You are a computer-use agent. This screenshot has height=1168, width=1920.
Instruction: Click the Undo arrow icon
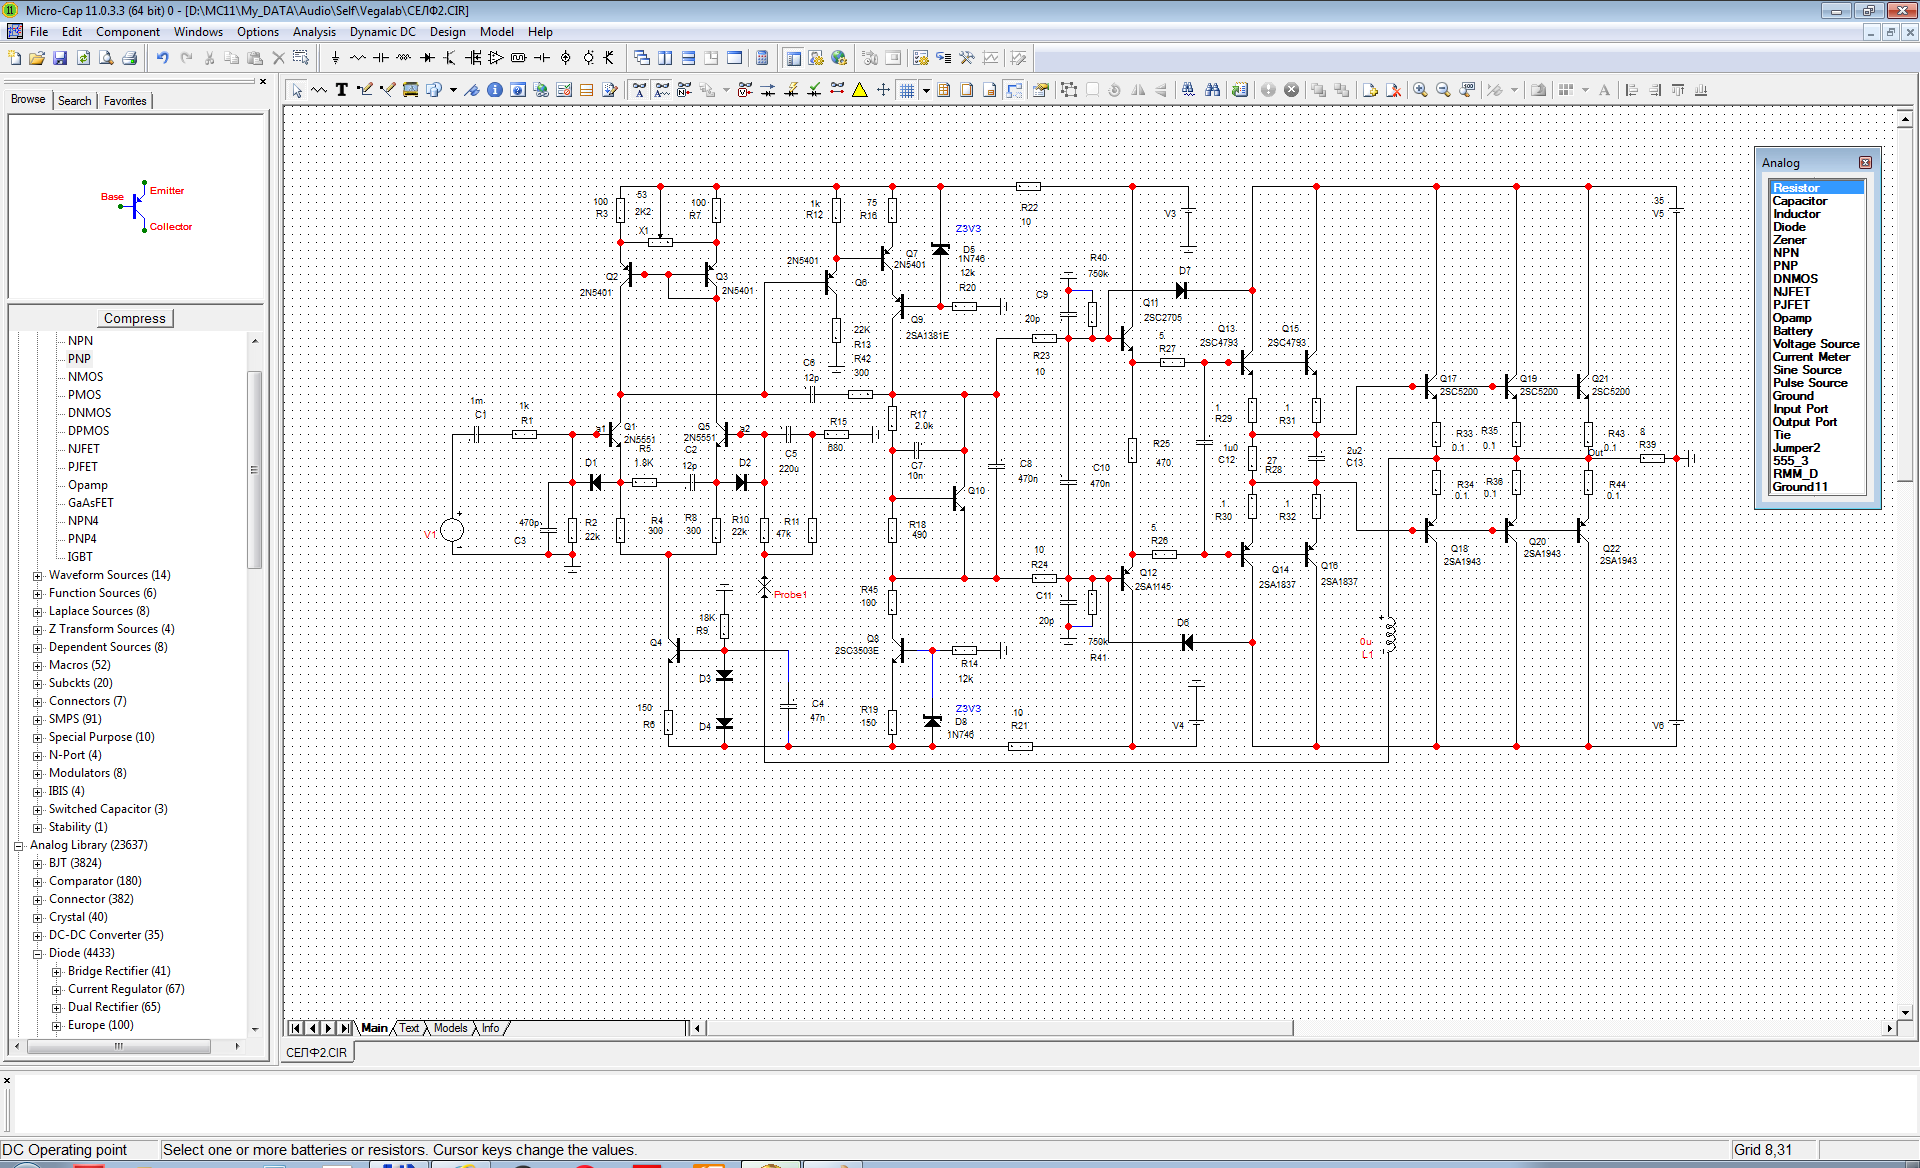[162, 58]
